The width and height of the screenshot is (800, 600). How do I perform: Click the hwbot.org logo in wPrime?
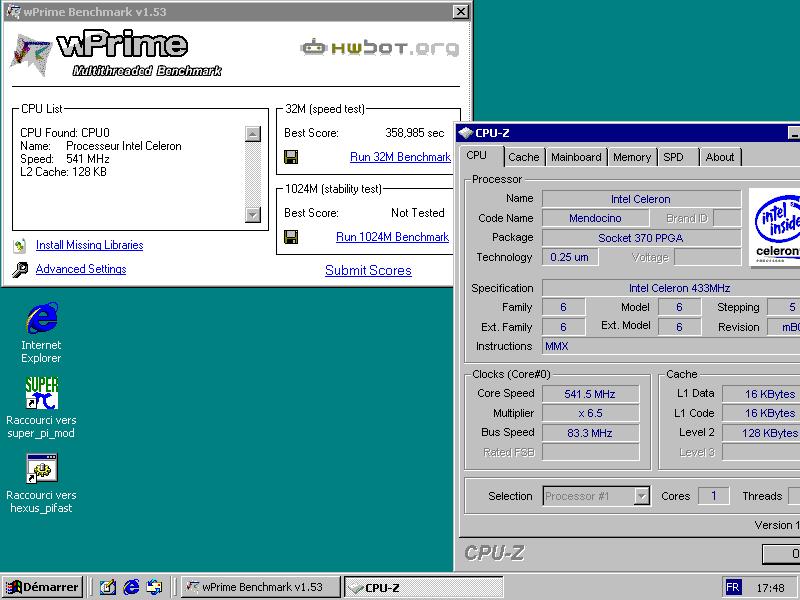pyautogui.click(x=380, y=48)
